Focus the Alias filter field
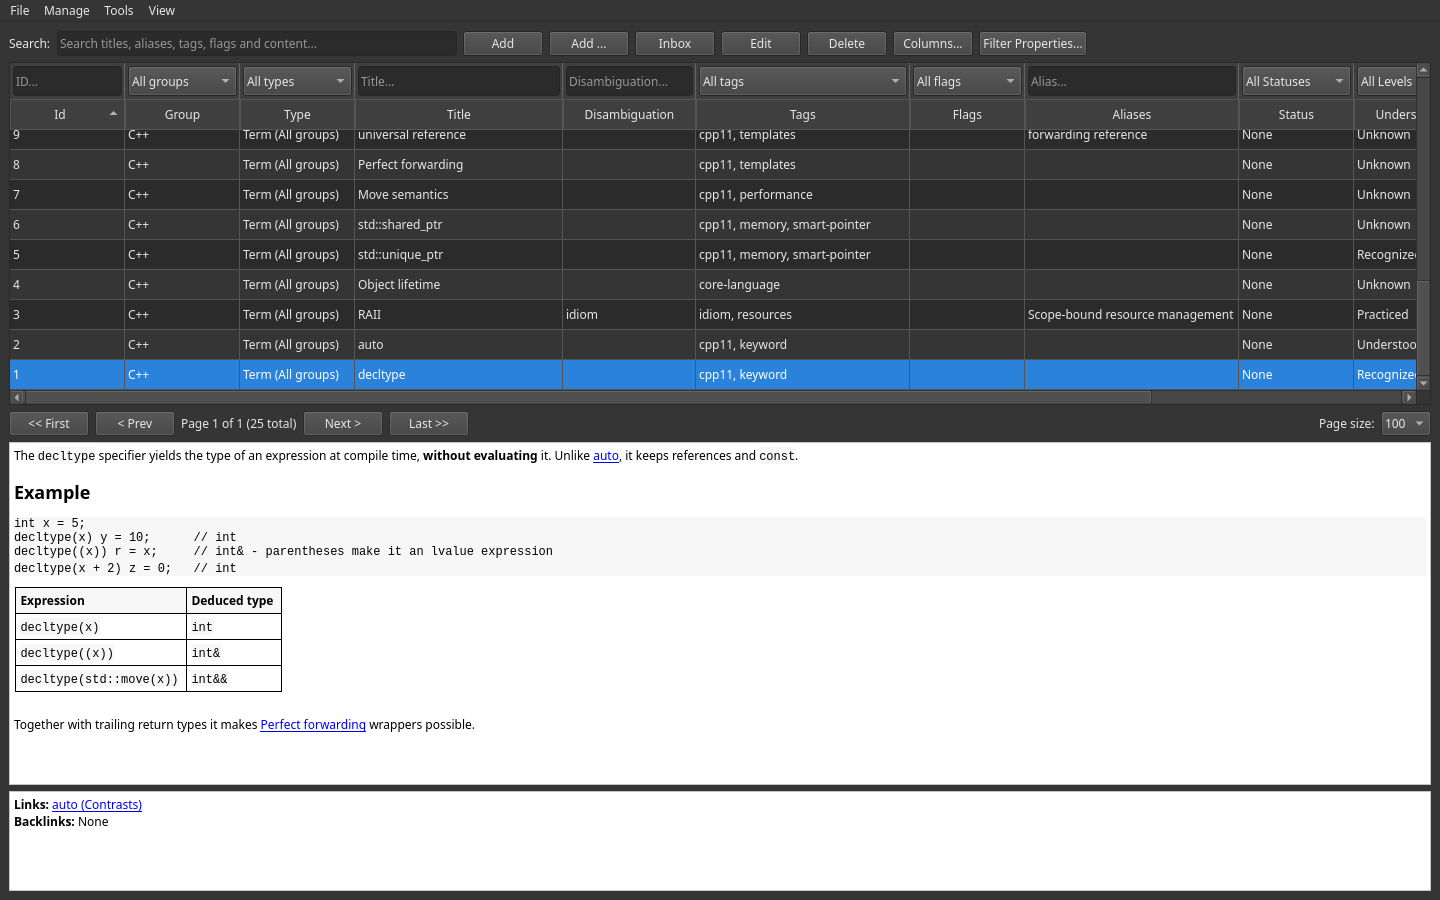Viewport: 1440px width, 900px height. [1131, 82]
